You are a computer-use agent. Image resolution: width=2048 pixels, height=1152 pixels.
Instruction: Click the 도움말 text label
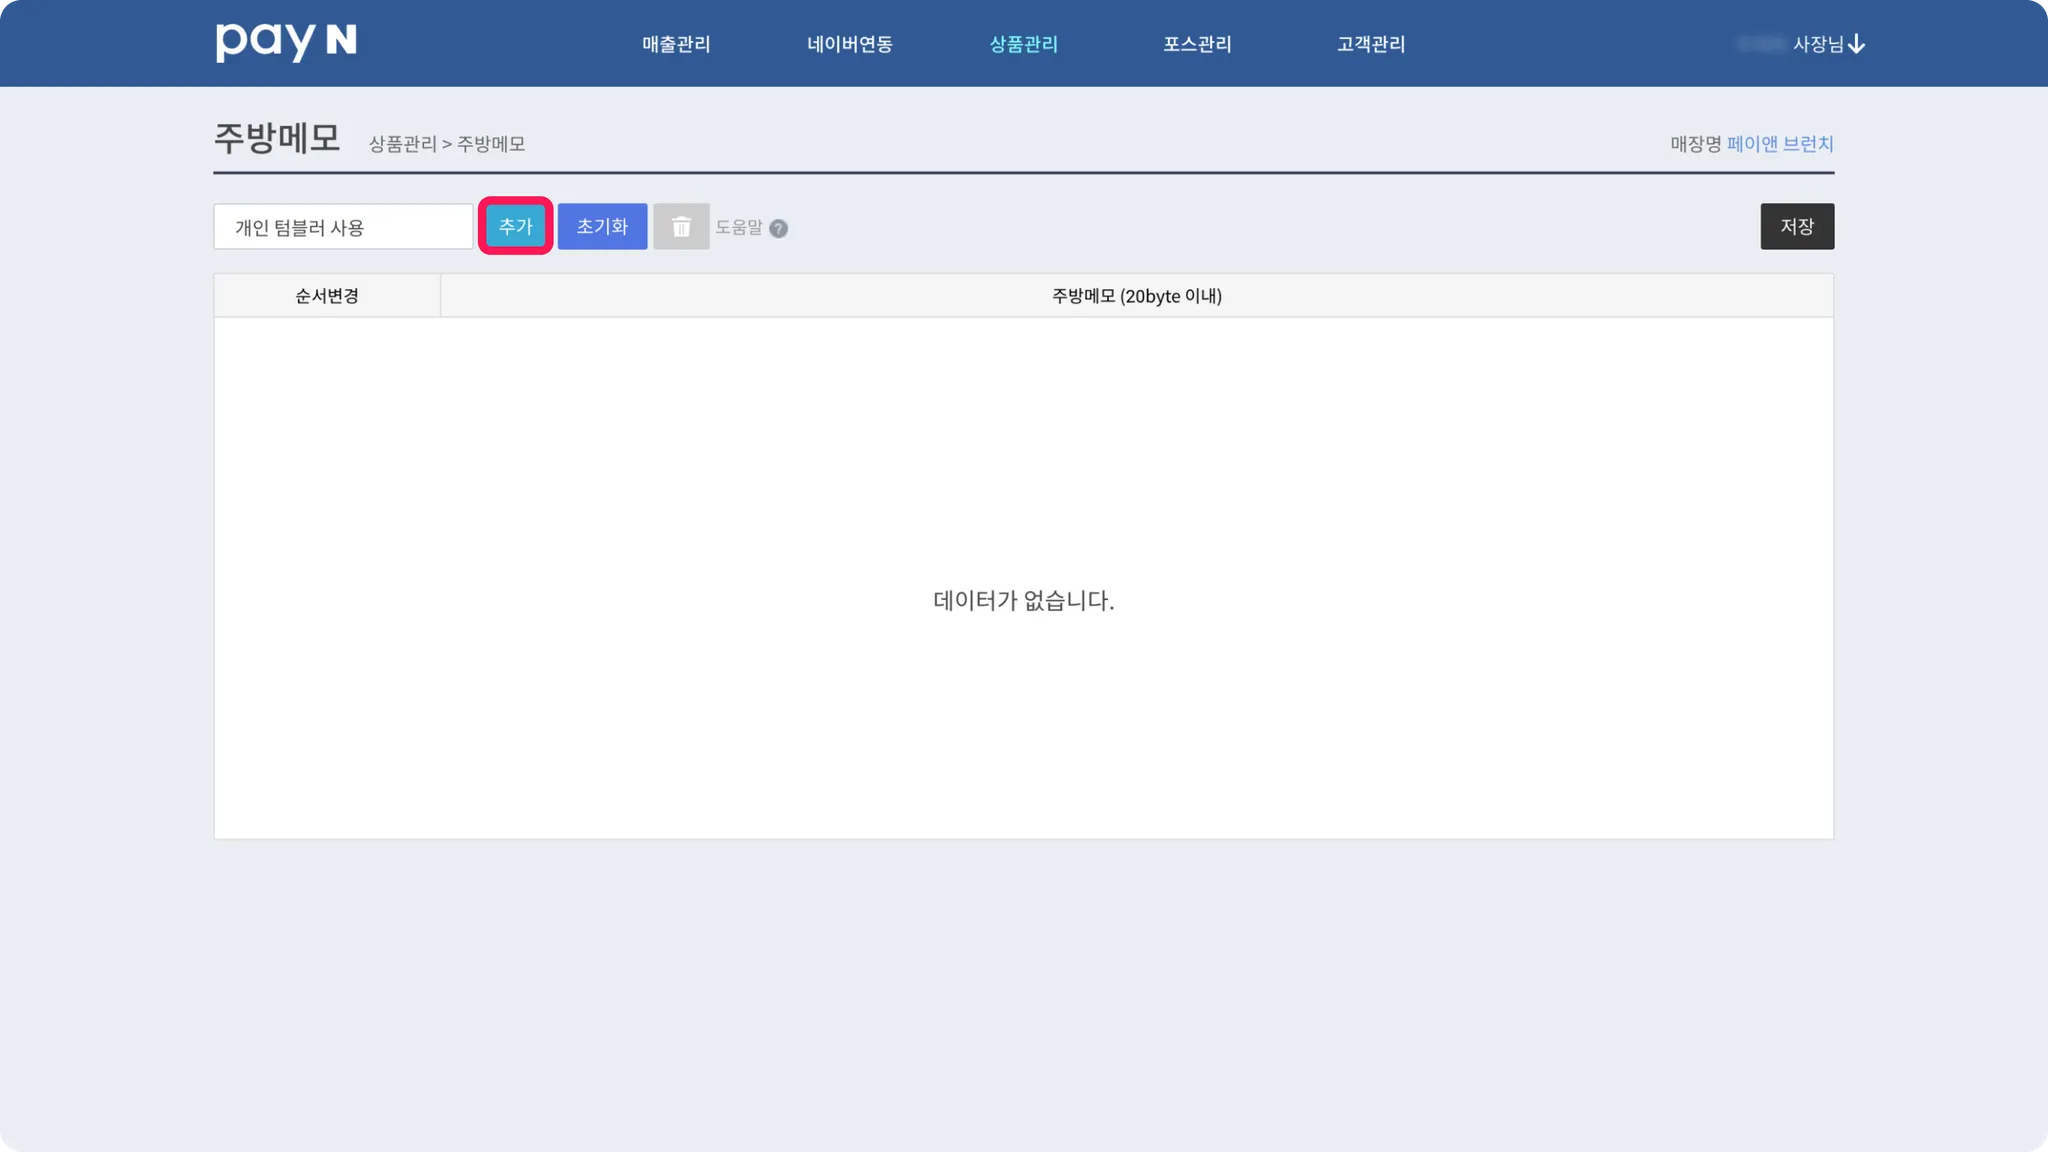739,228
